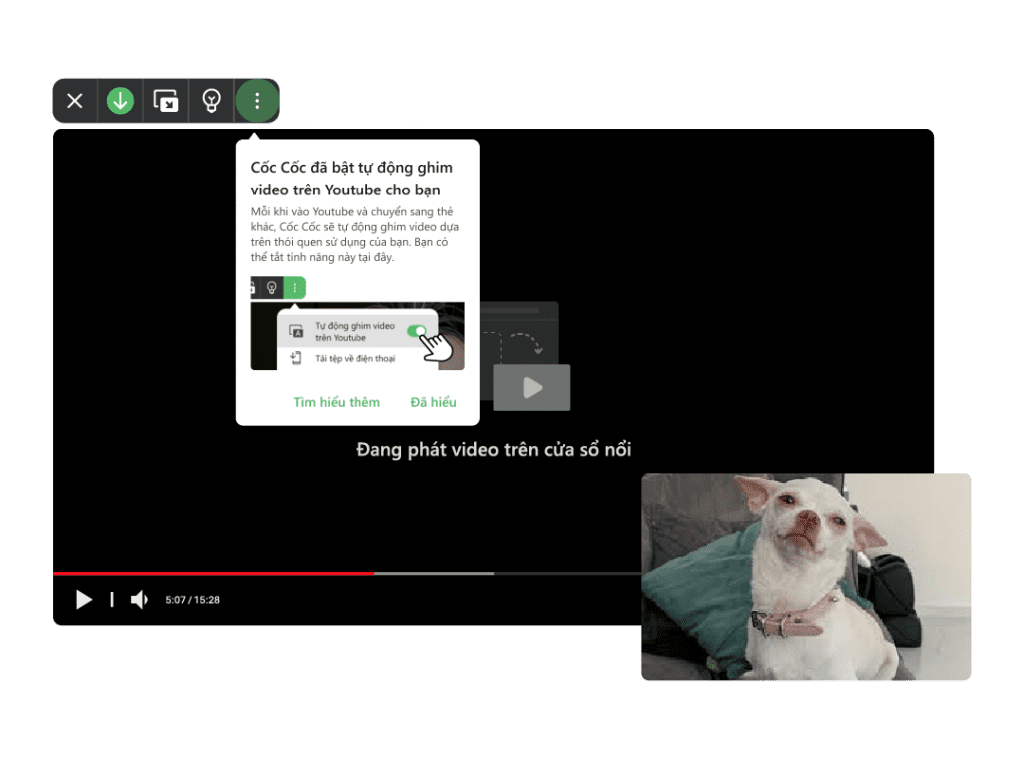Open the three-dot more options menu
Viewport: 1024px width, 759px height.
point(257,101)
